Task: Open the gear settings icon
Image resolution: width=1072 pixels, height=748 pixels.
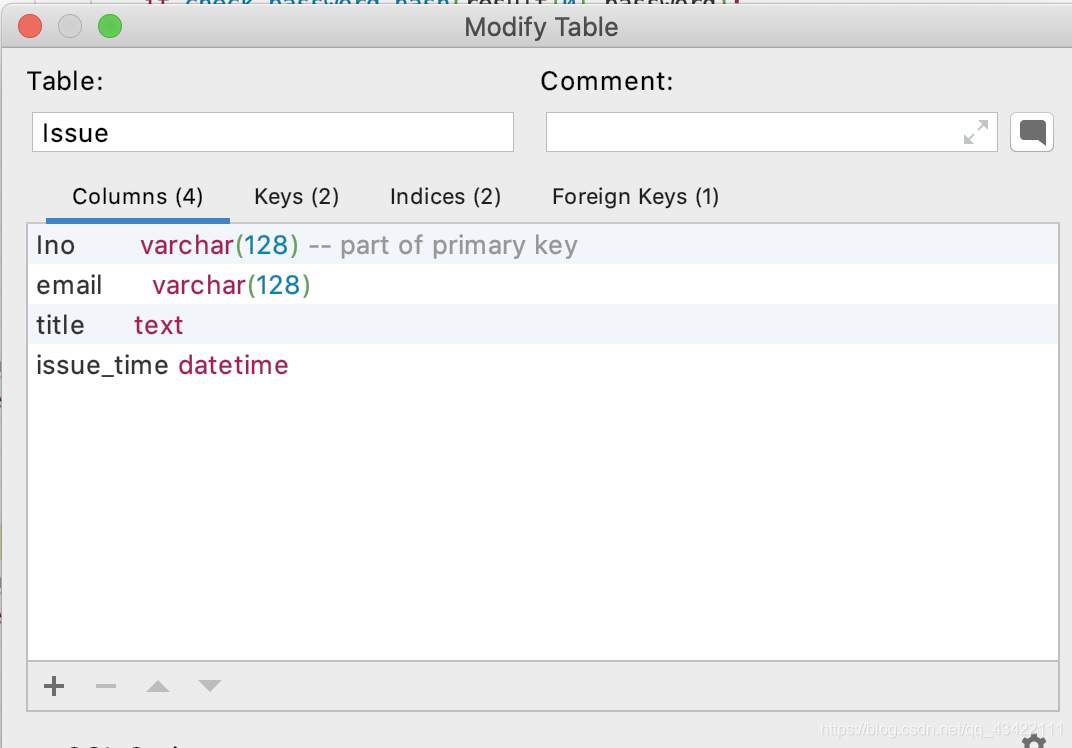Action: tap(1034, 741)
